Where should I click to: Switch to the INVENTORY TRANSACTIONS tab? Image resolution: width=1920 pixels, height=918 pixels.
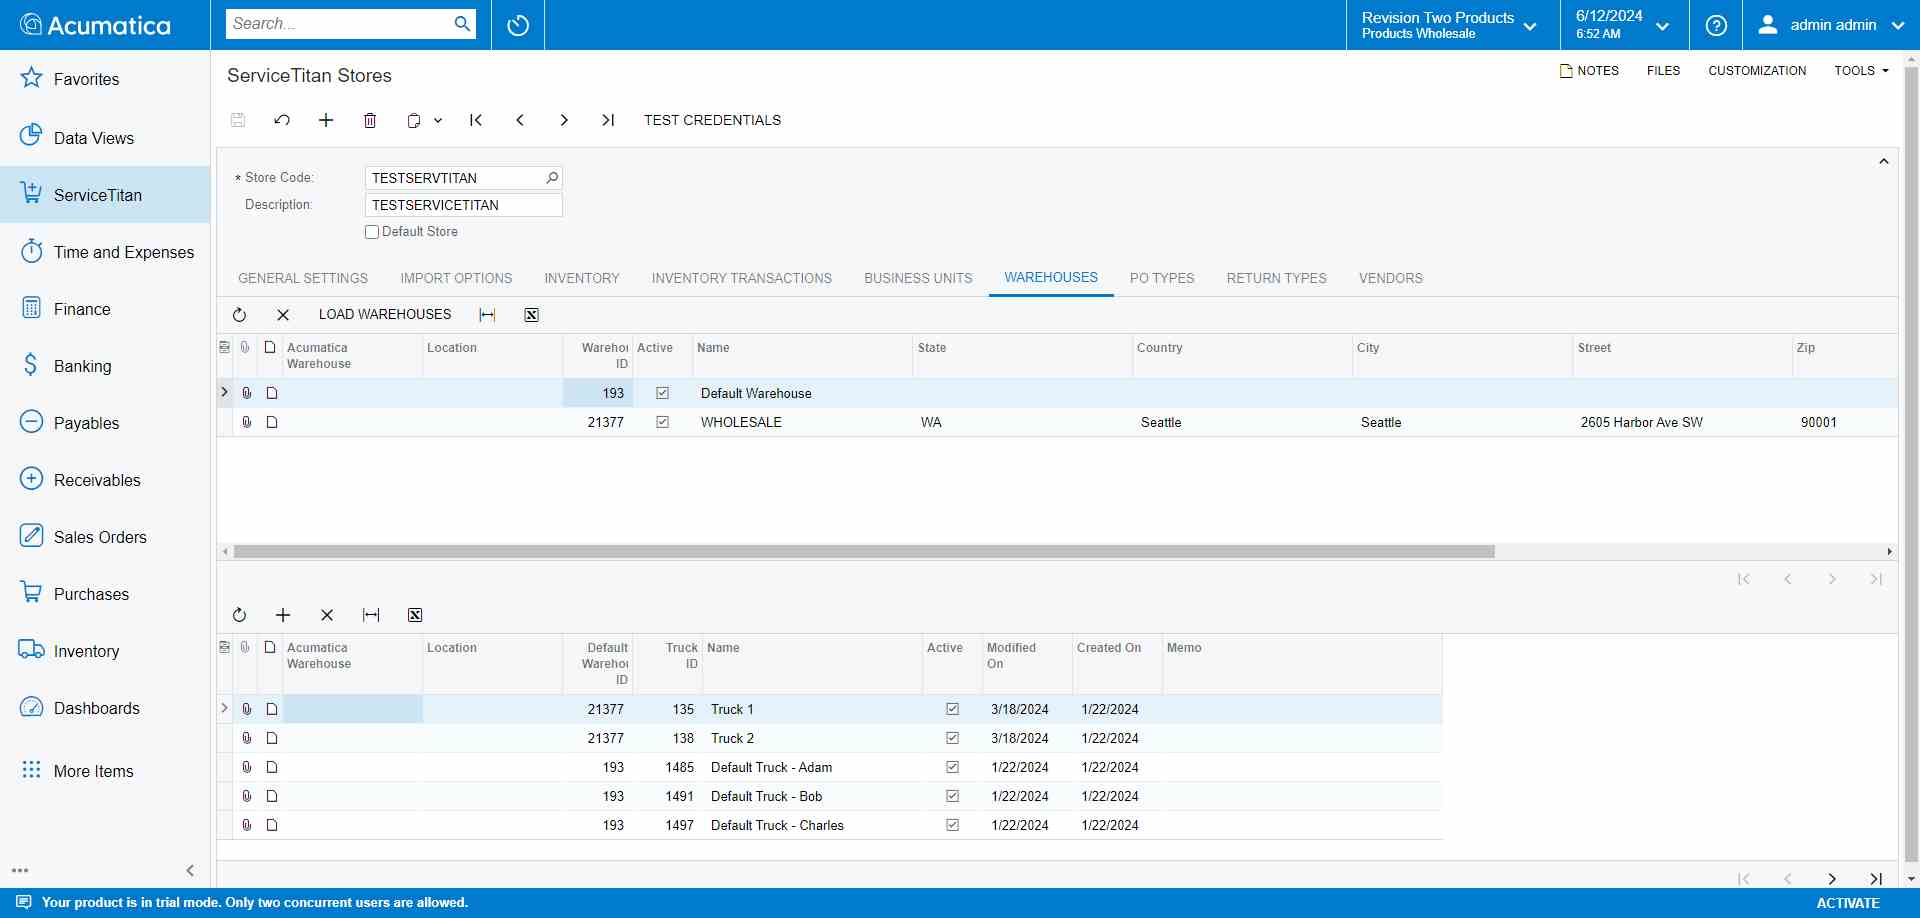(742, 278)
